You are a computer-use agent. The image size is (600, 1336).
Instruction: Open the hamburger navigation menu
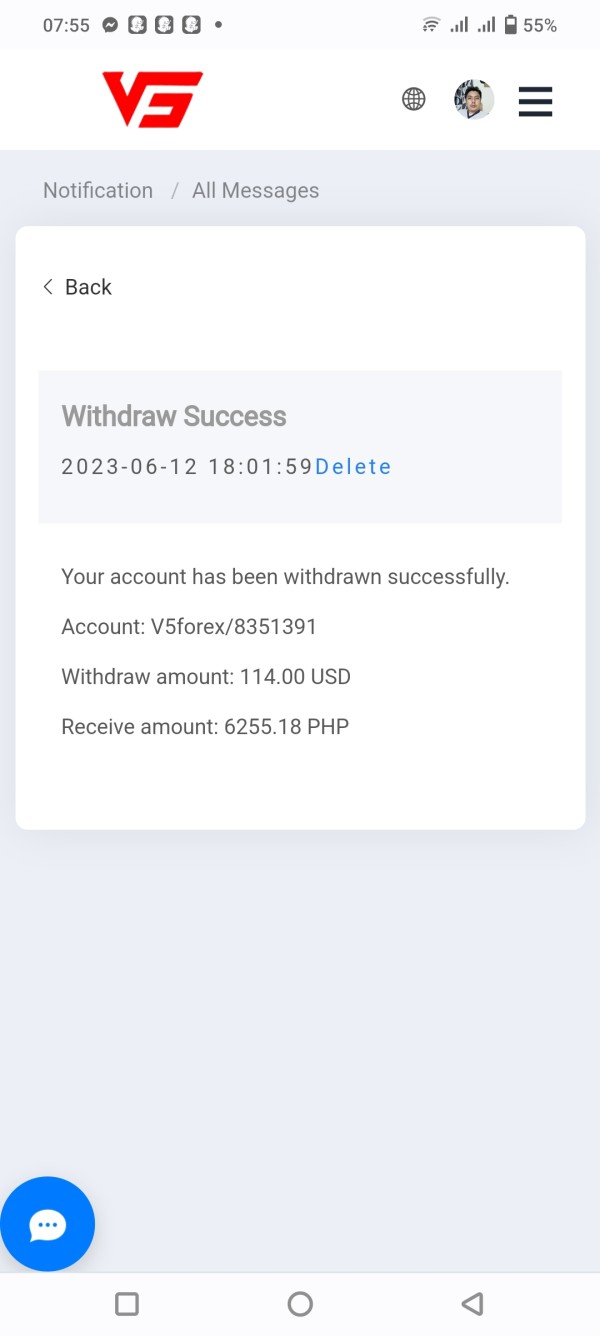[x=535, y=101]
